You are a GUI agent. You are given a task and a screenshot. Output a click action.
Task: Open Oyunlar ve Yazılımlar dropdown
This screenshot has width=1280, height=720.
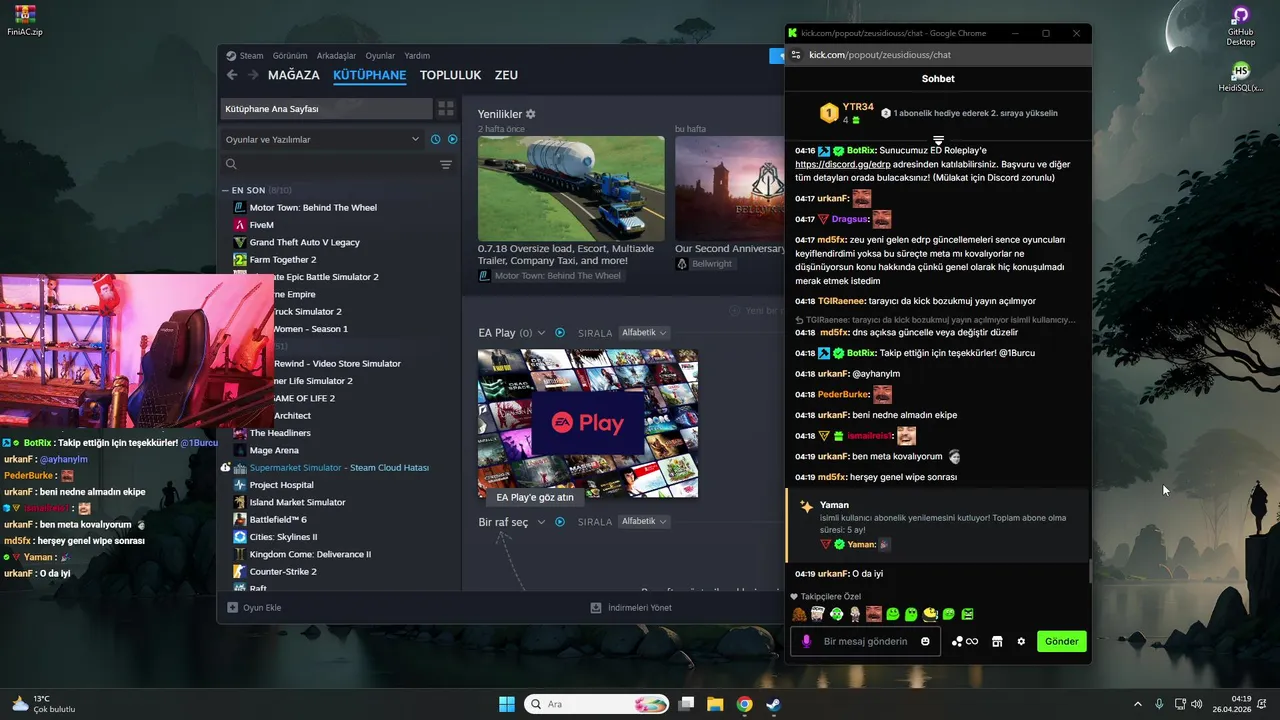pos(322,139)
